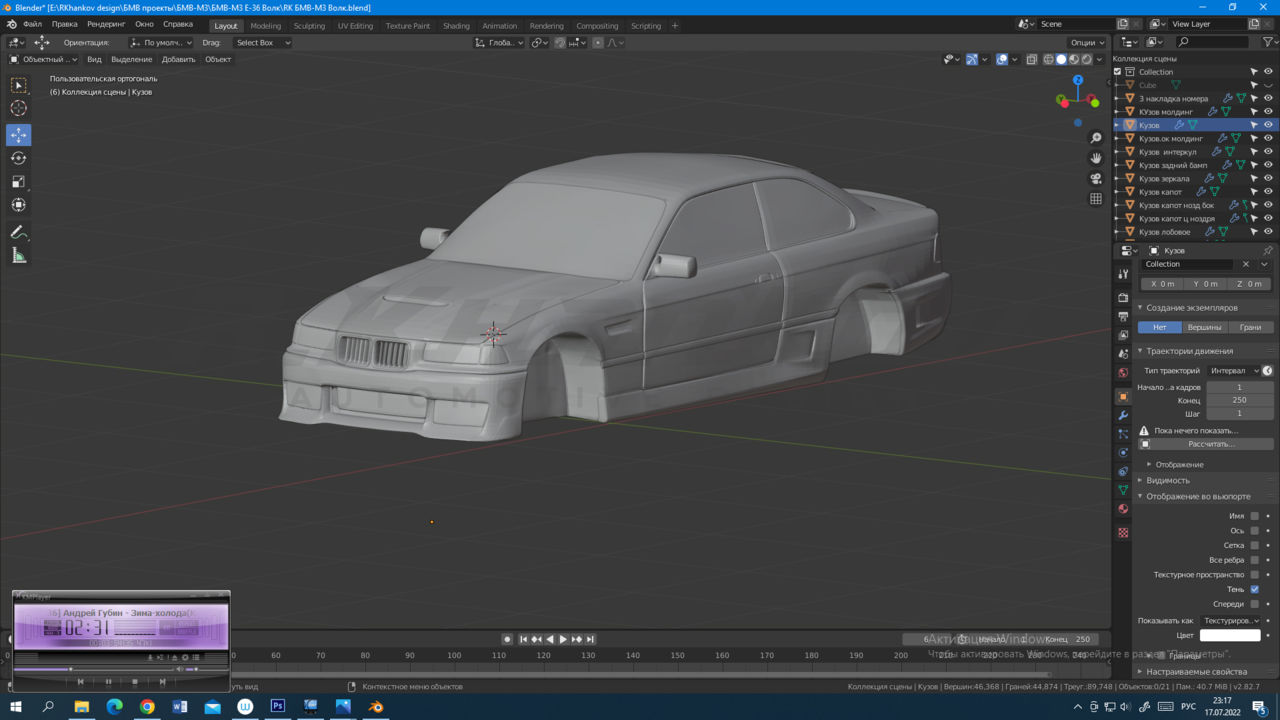The height and width of the screenshot is (720, 1280).
Task: Collapse the Создание экземпляров panel
Action: [1191, 308]
